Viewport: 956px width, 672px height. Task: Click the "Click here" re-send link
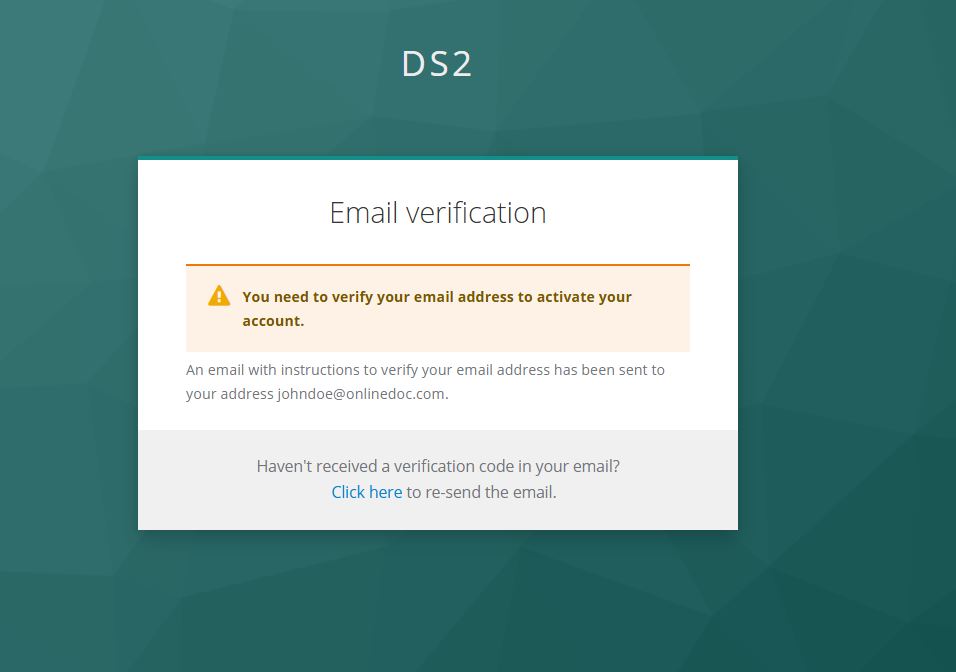[366, 492]
